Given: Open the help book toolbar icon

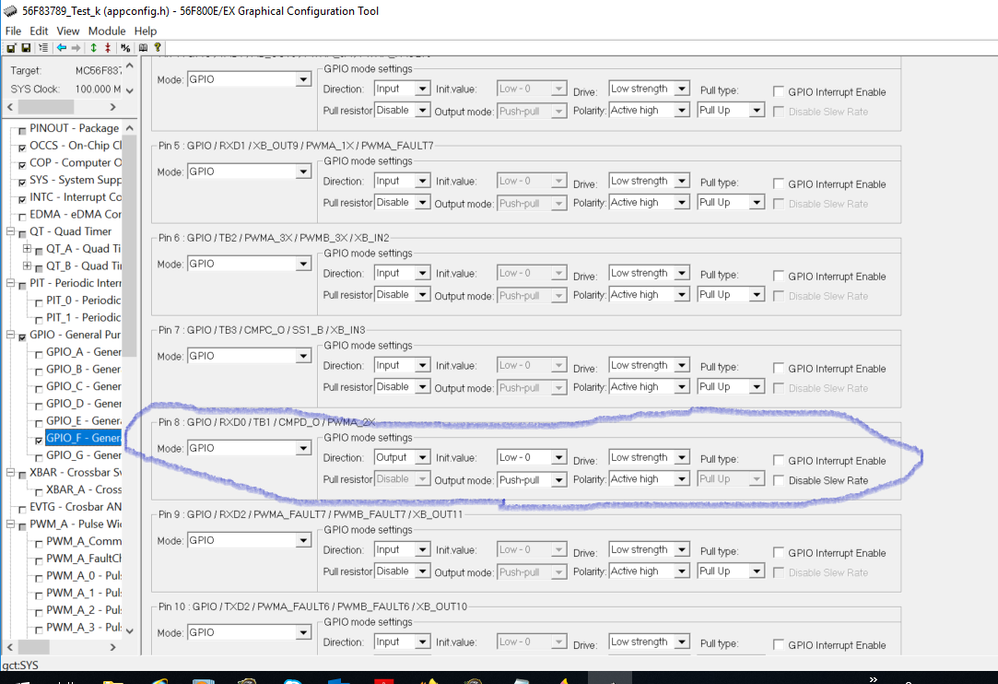Looking at the screenshot, I should point(143,48).
